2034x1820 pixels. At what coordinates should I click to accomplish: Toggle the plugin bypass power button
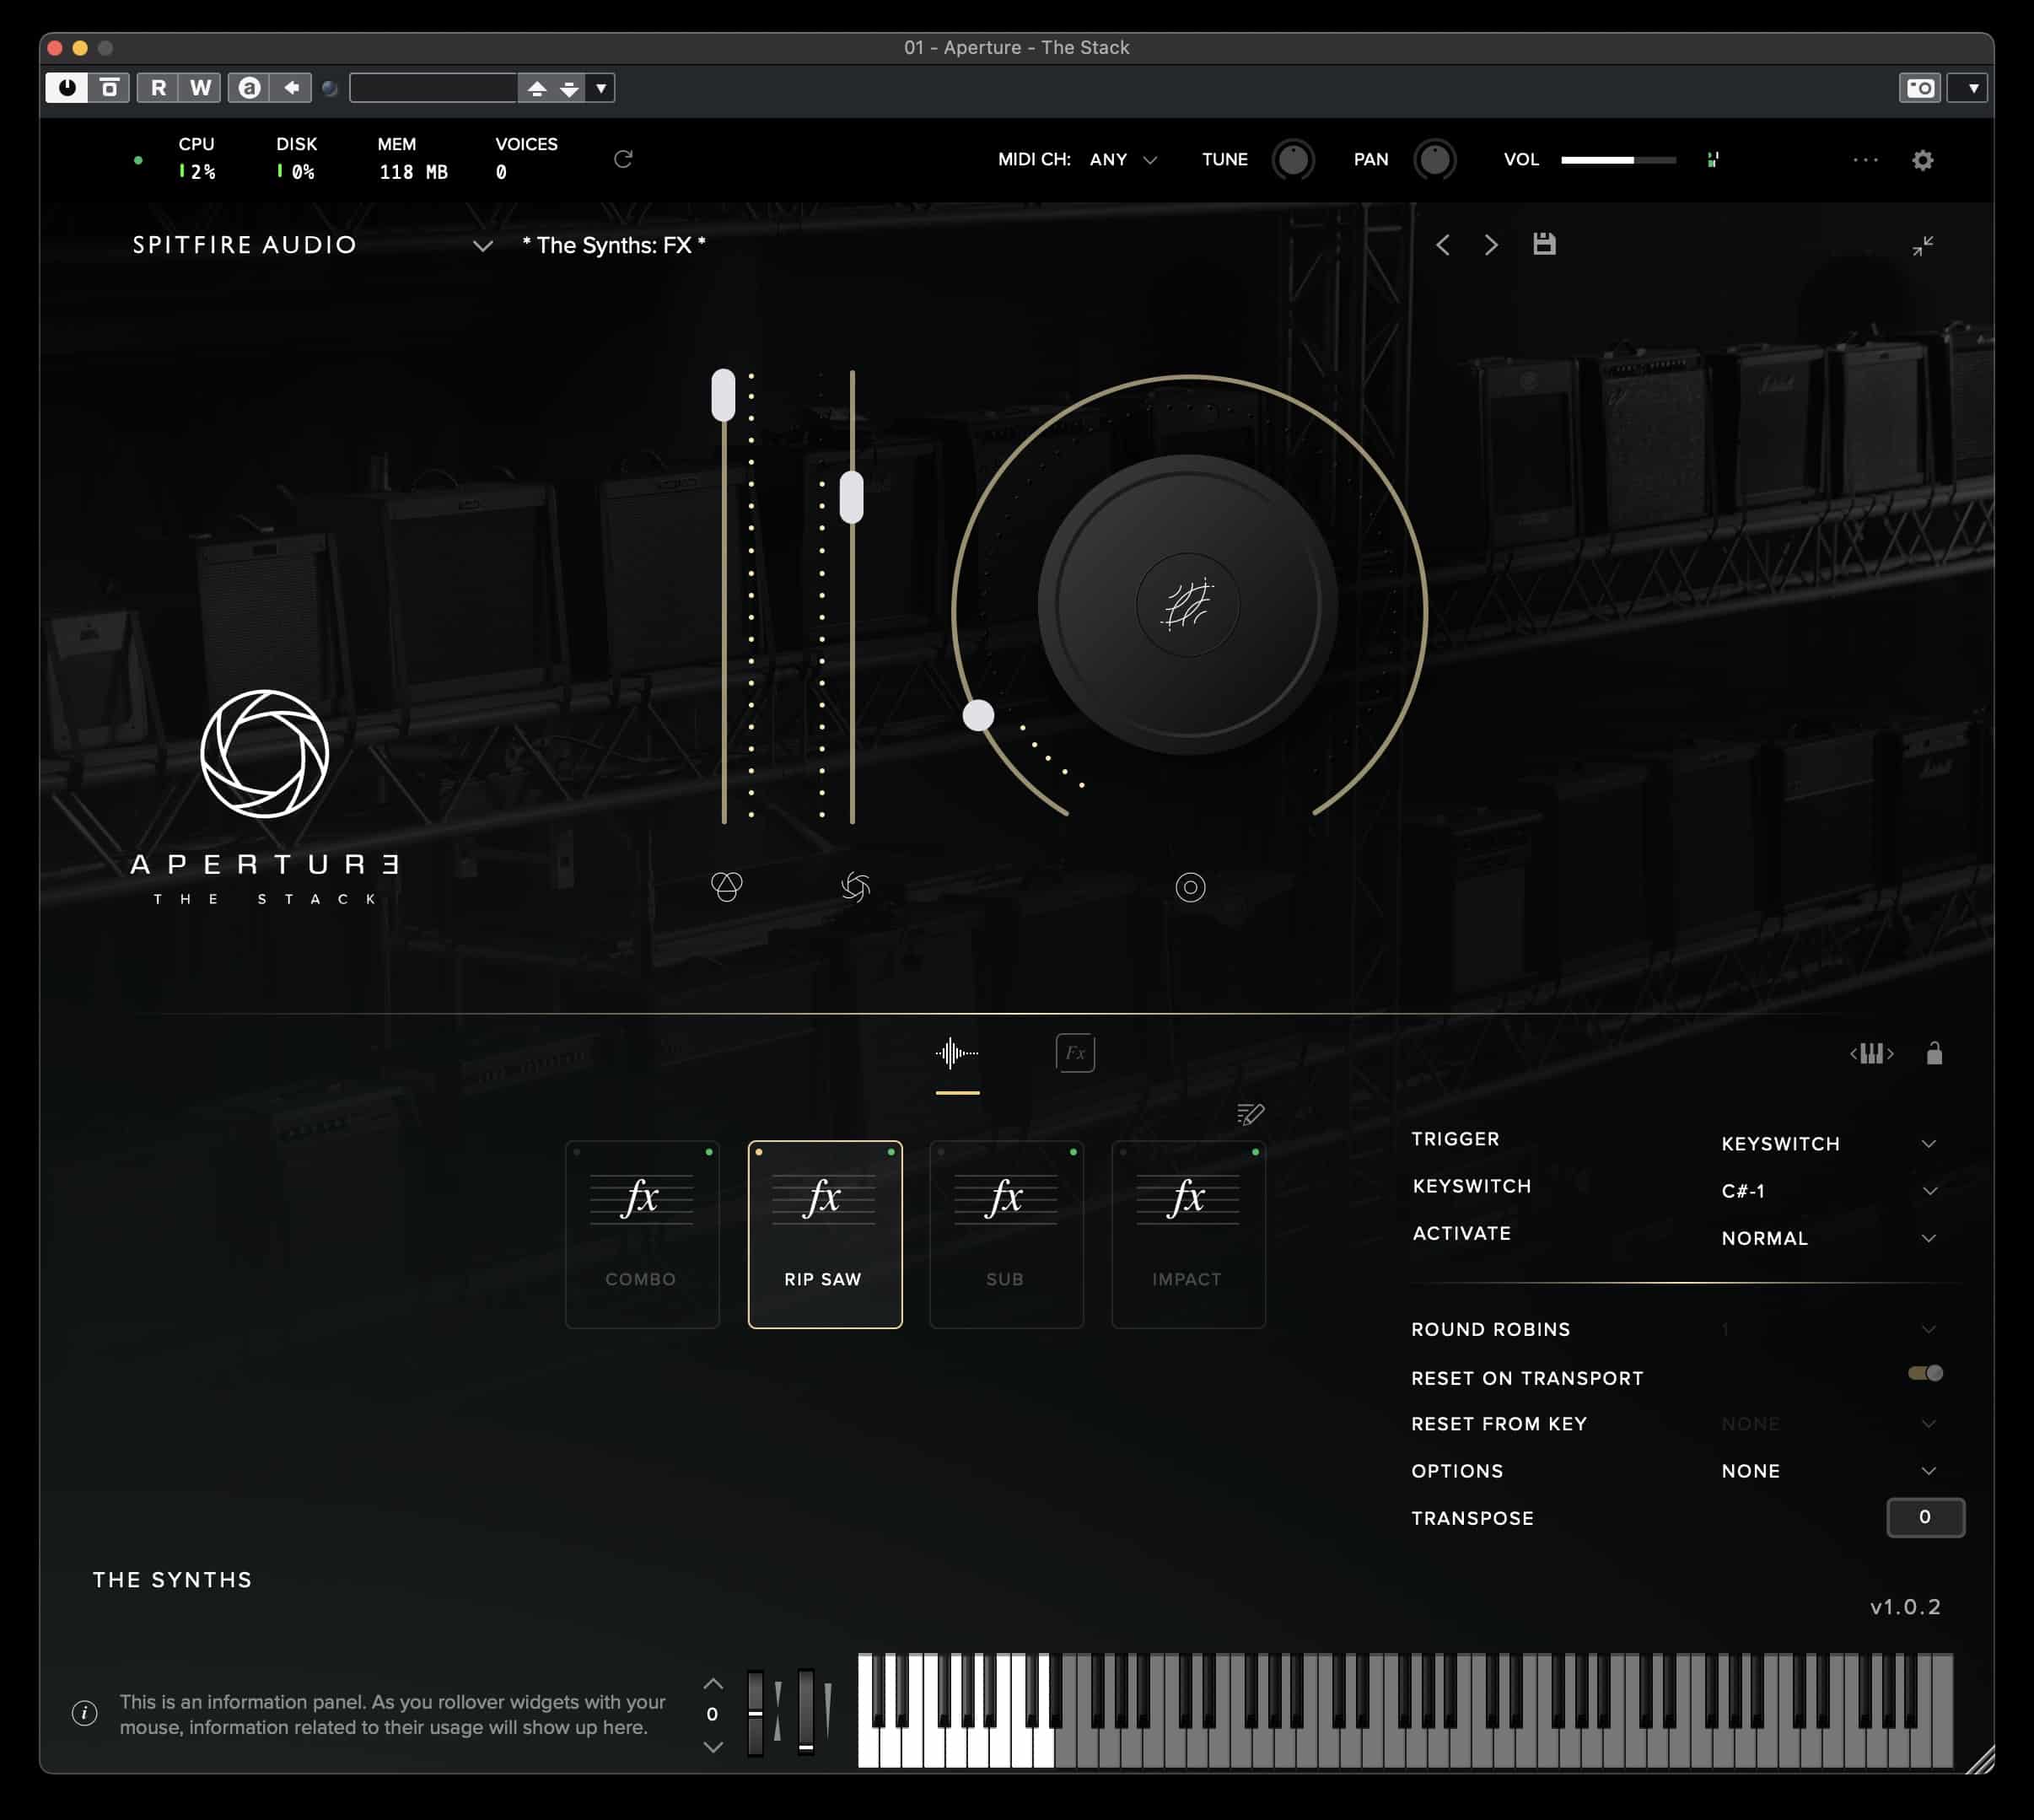(x=67, y=88)
